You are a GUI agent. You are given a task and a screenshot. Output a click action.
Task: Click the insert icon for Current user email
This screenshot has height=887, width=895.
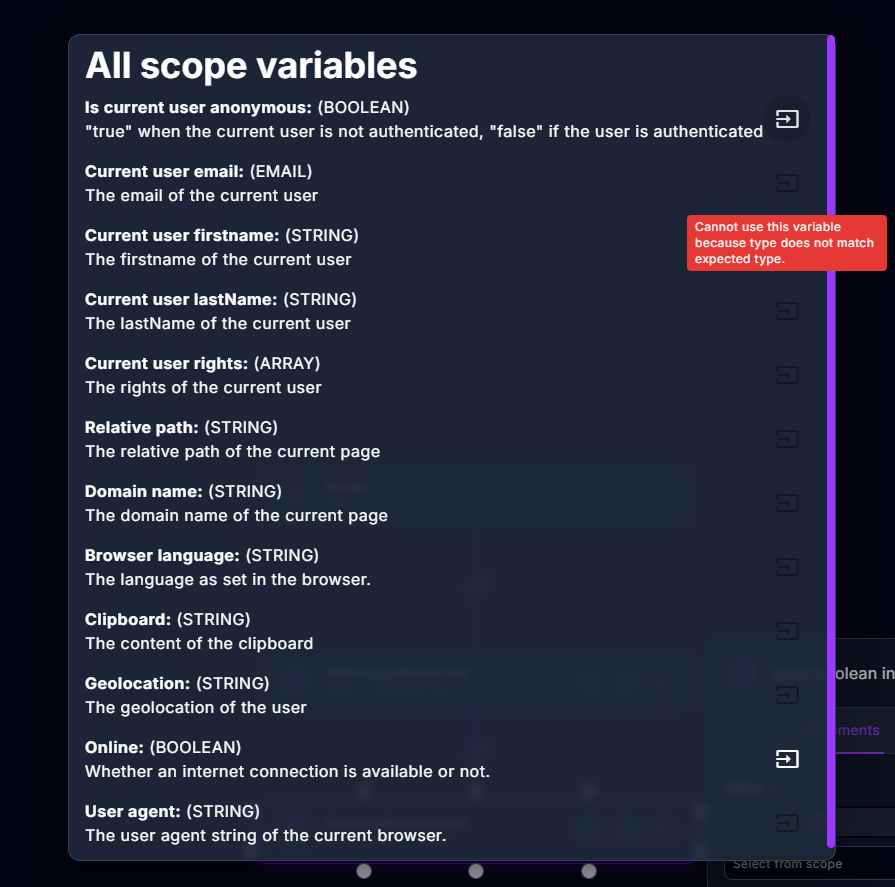(787, 183)
